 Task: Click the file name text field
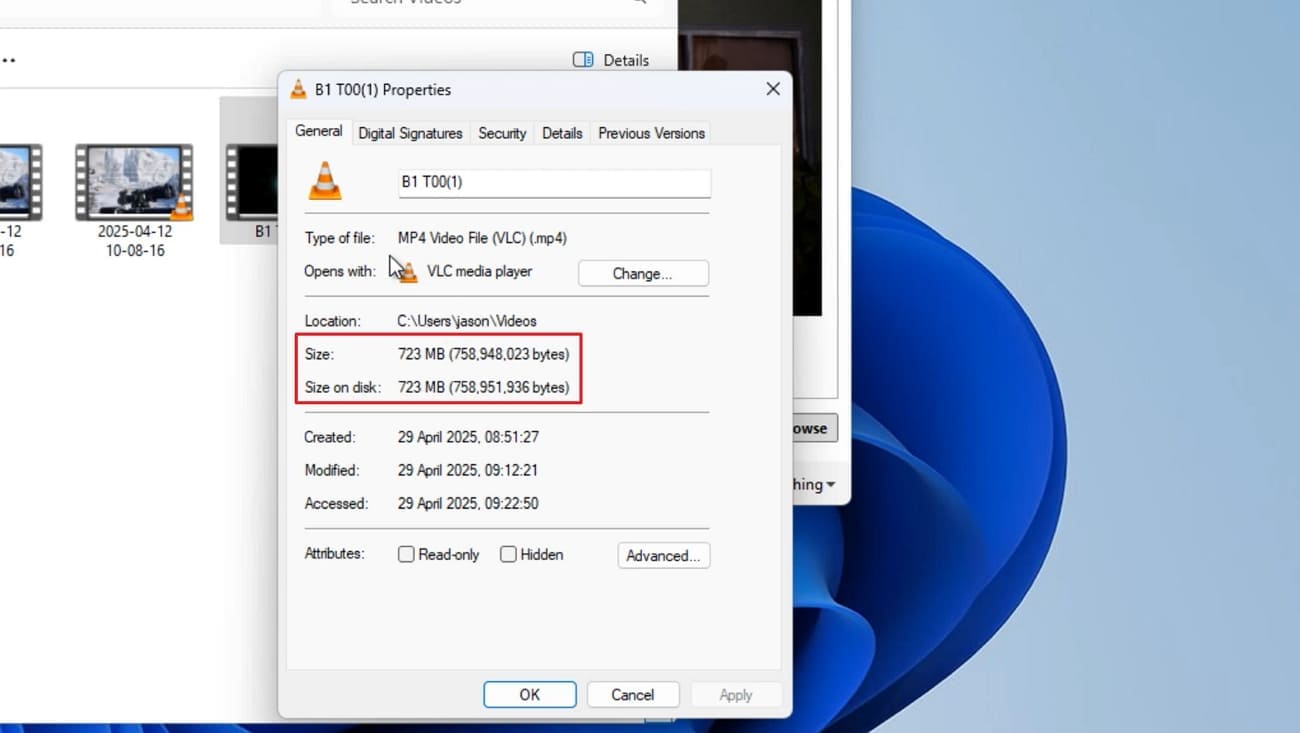pos(553,183)
